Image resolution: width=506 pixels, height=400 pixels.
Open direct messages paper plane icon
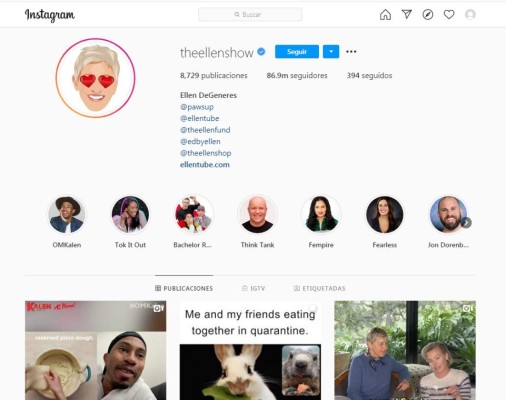coord(407,14)
